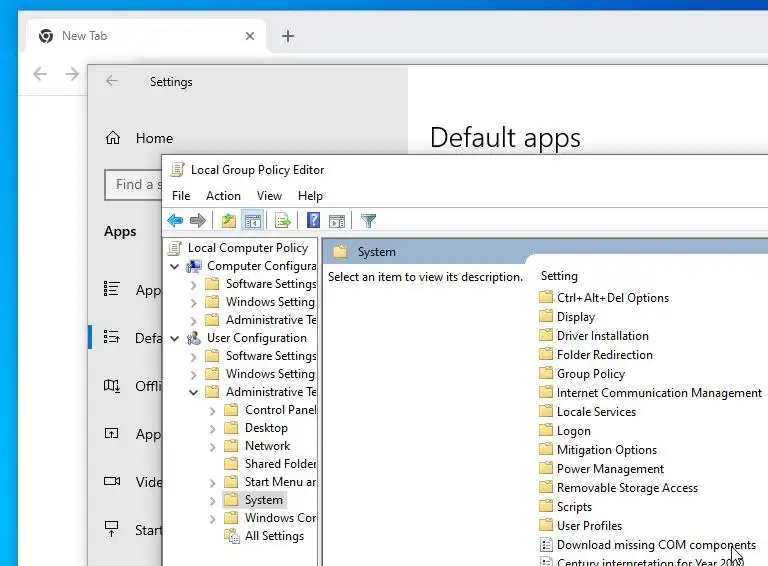The width and height of the screenshot is (768, 566).
Task: Select Control Panel folder in tree
Action: [270, 410]
